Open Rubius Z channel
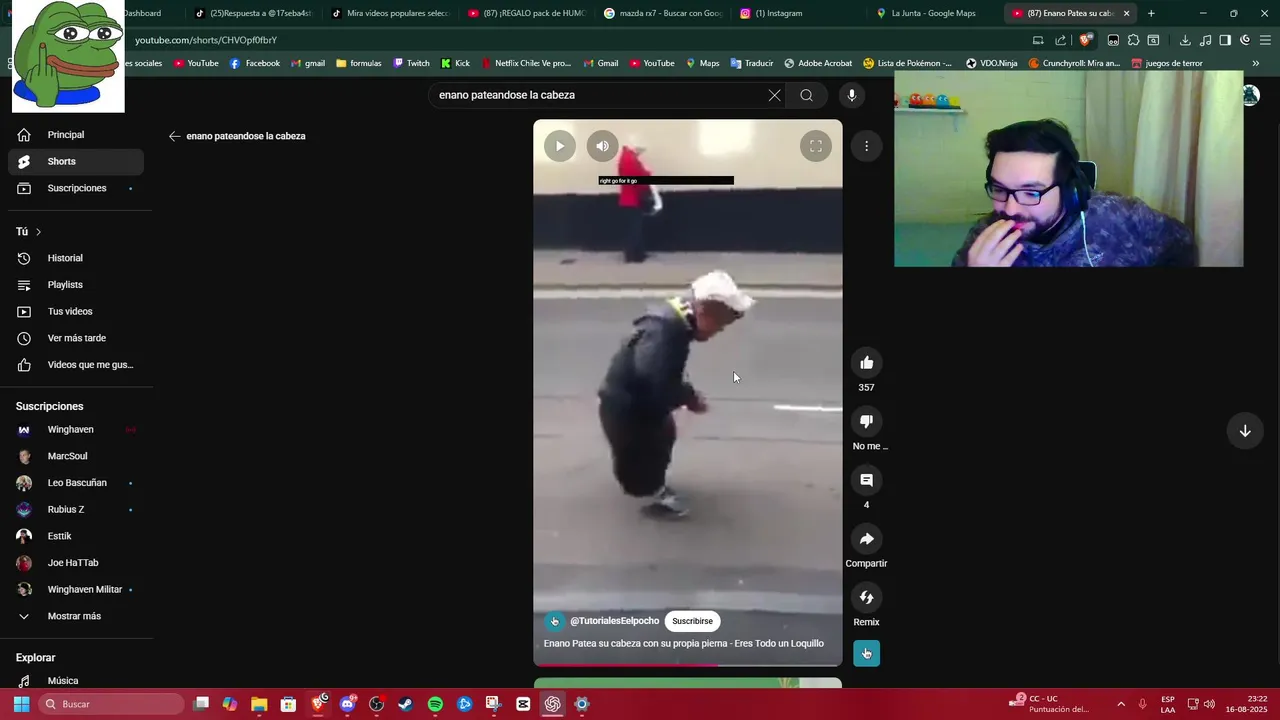The height and width of the screenshot is (720, 1280). point(76,510)
